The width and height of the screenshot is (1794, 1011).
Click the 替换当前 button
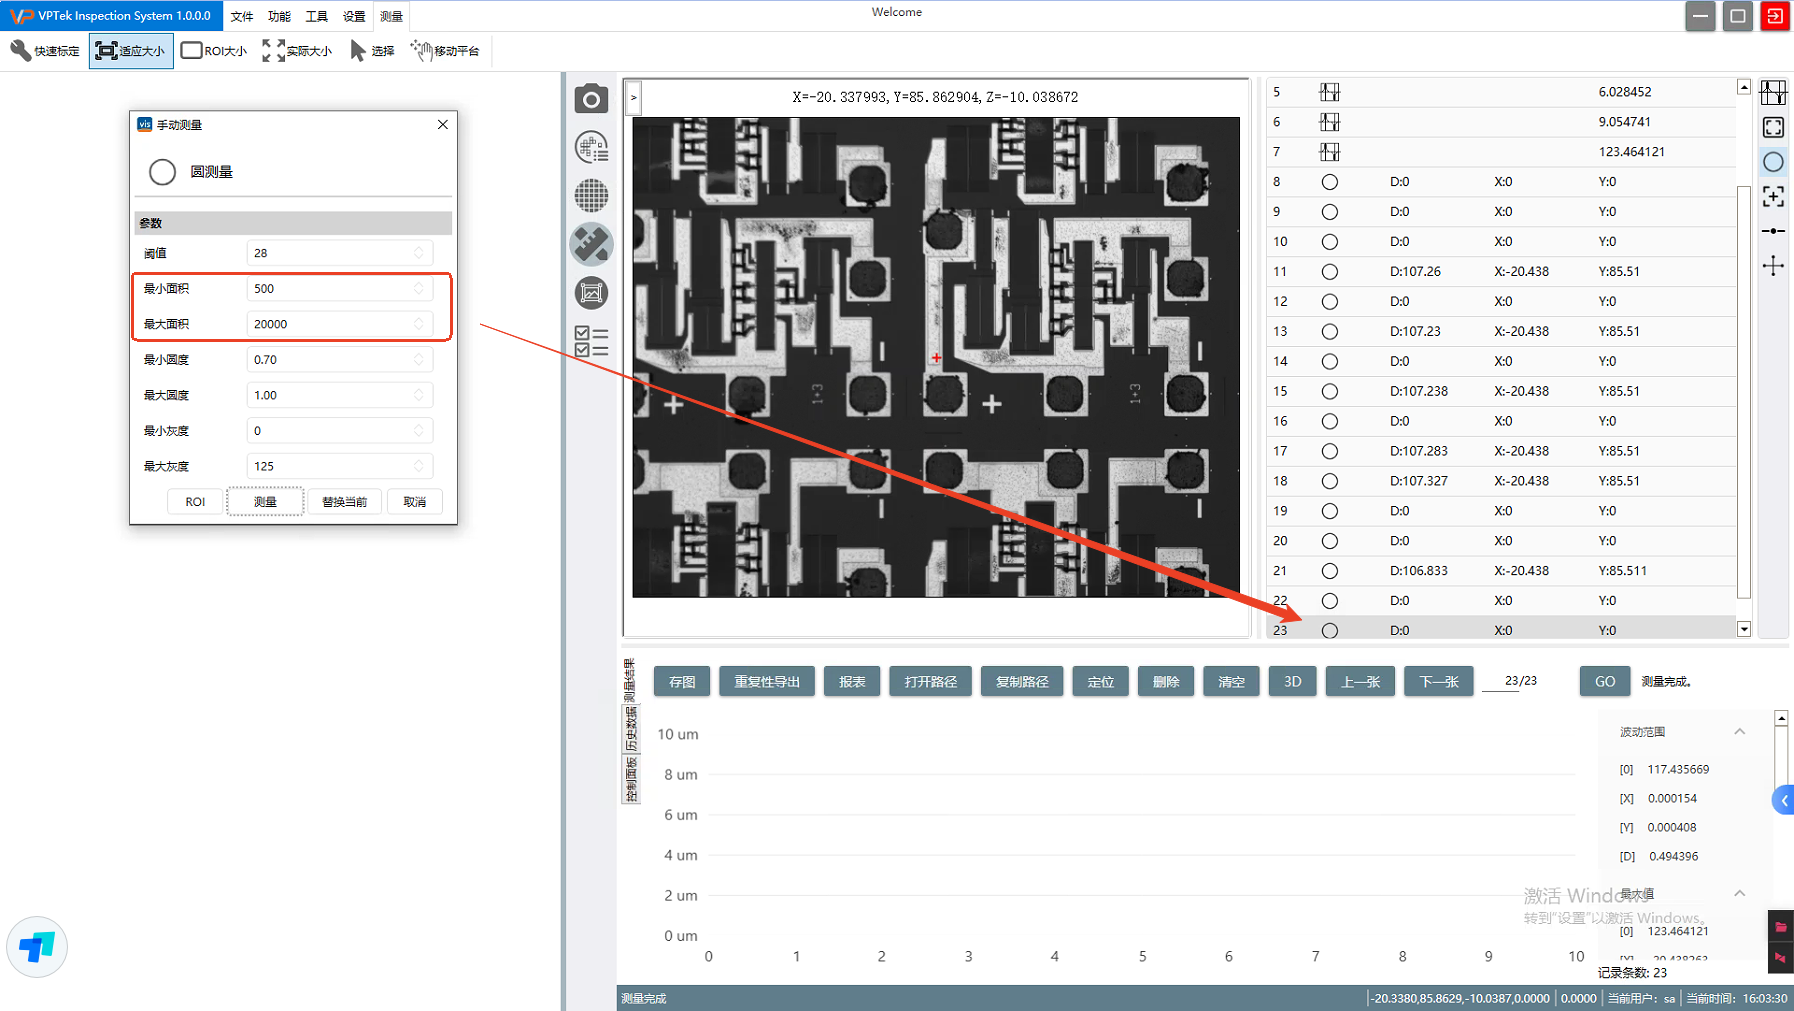(344, 502)
